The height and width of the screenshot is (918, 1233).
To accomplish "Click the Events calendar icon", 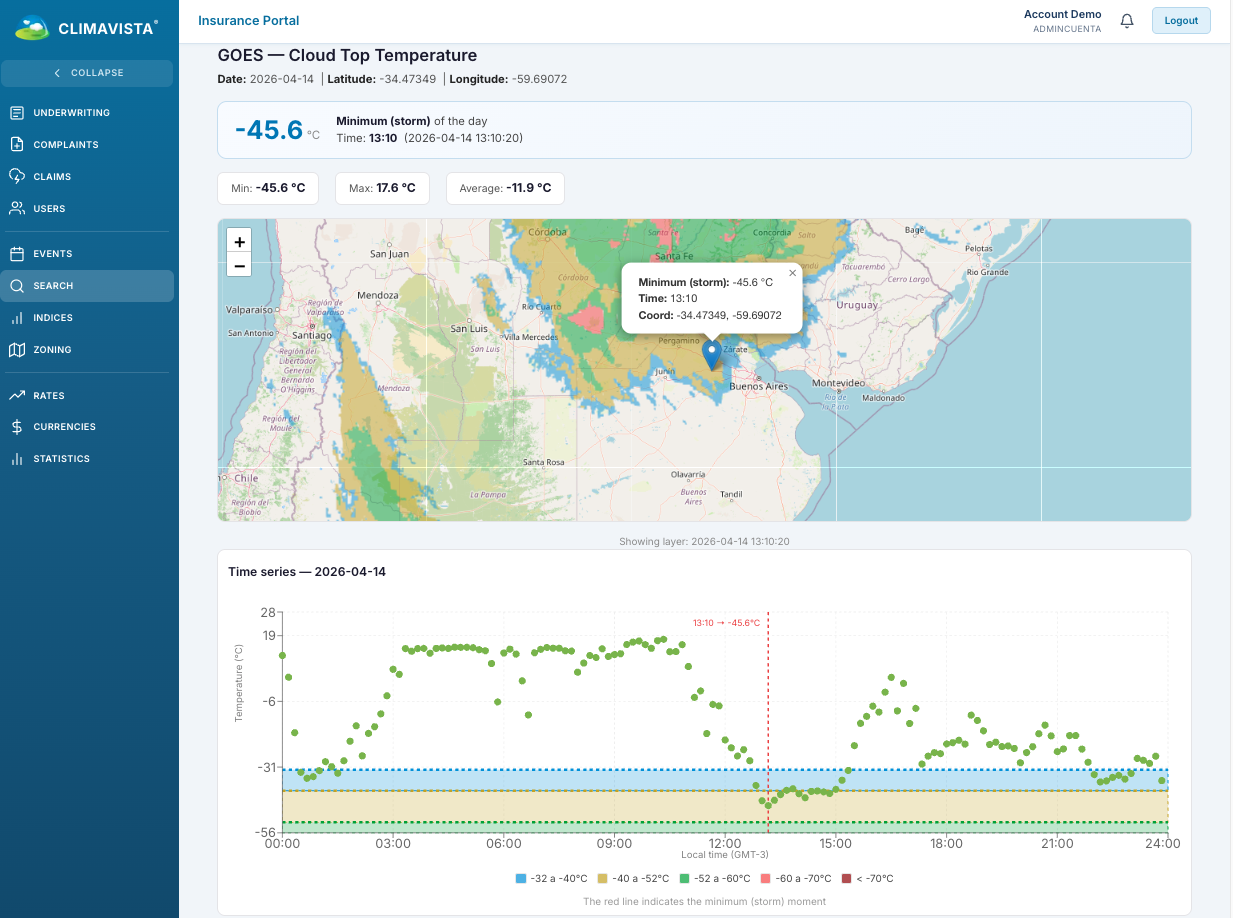I will click(17, 254).
